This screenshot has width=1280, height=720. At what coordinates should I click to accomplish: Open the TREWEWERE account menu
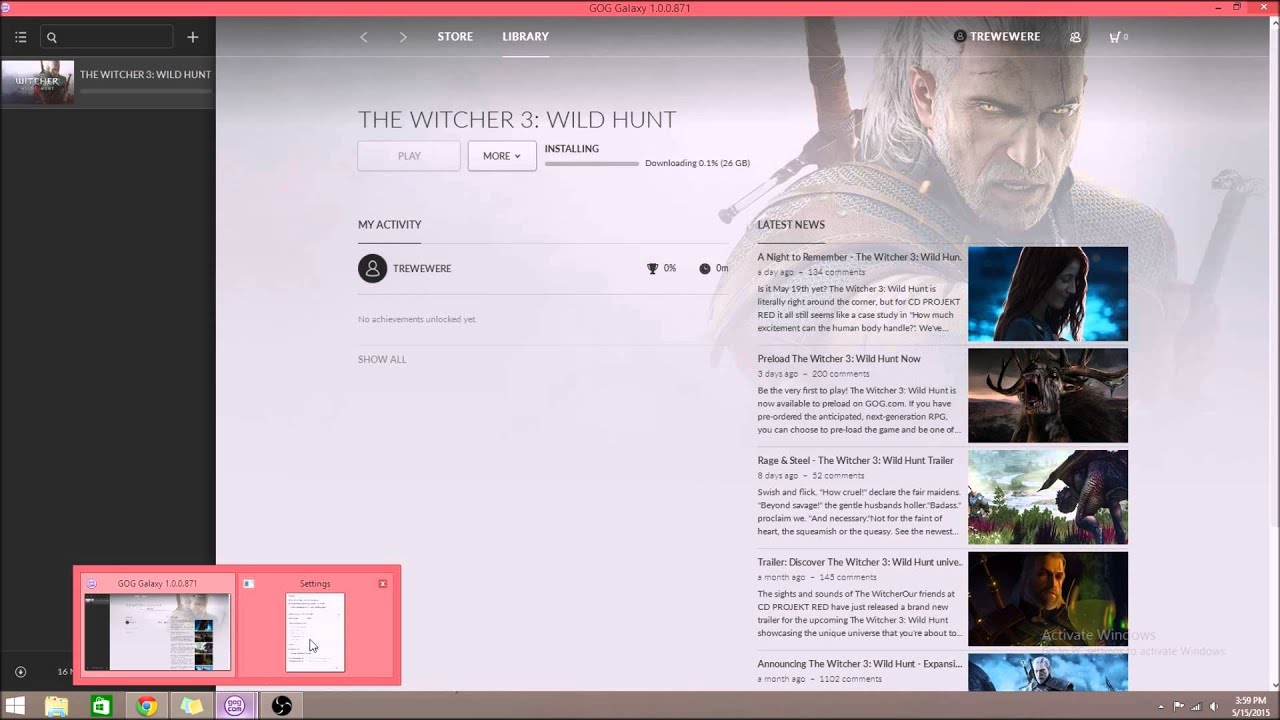click(x=997, y=37)
